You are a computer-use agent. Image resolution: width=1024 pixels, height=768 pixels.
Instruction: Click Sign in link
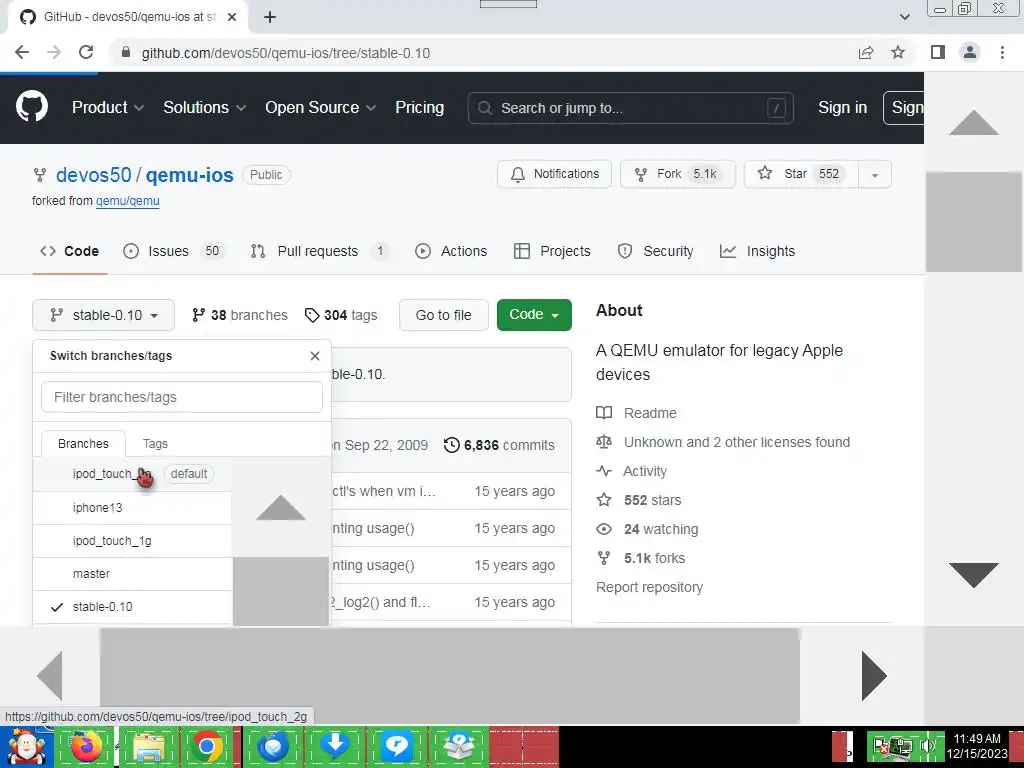tap(842, 107)
